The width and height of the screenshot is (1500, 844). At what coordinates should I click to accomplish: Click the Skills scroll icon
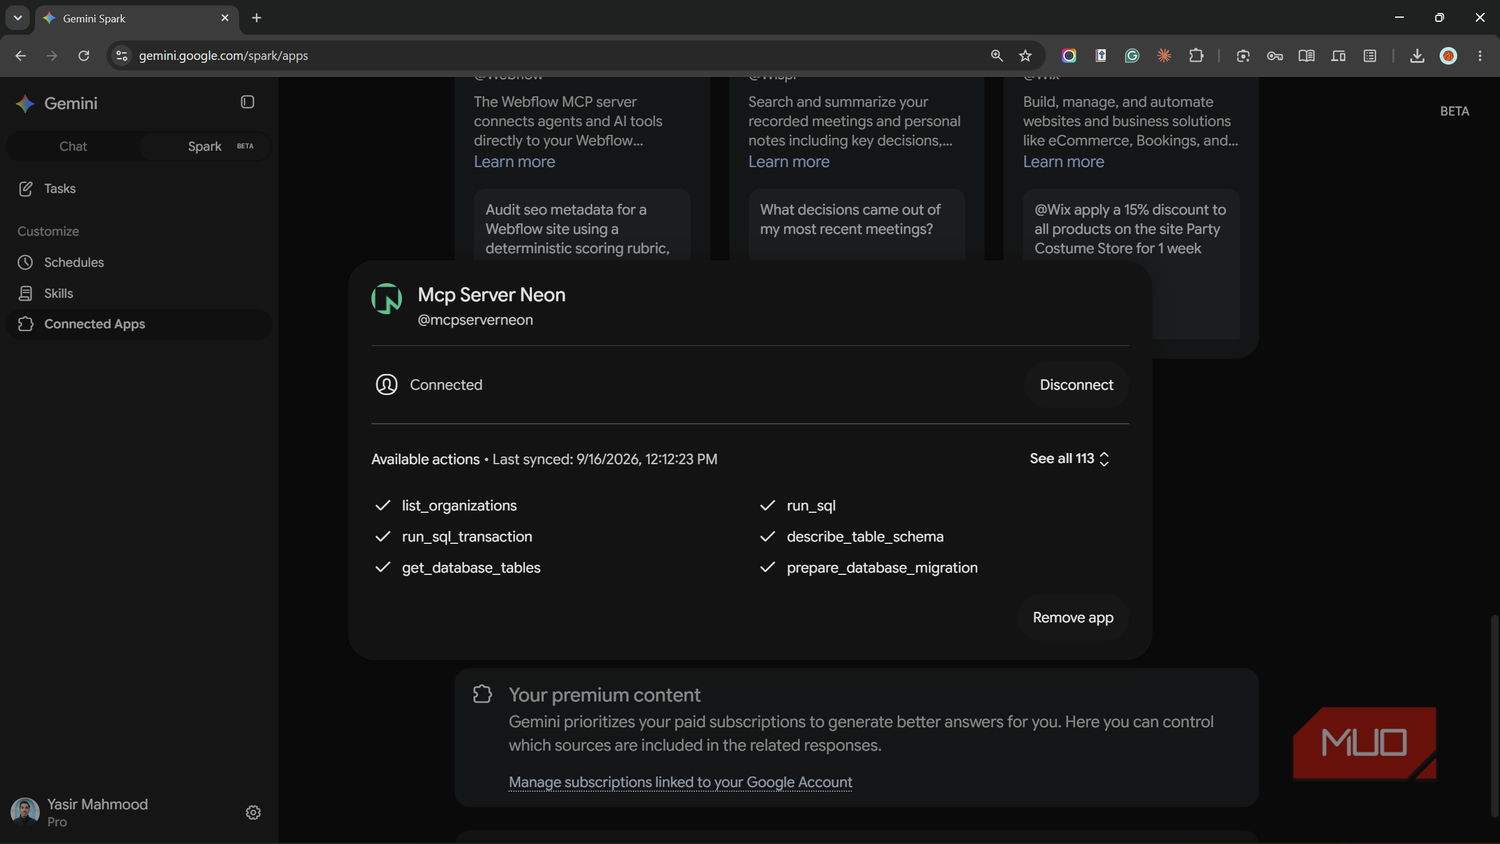coord(26,293)
